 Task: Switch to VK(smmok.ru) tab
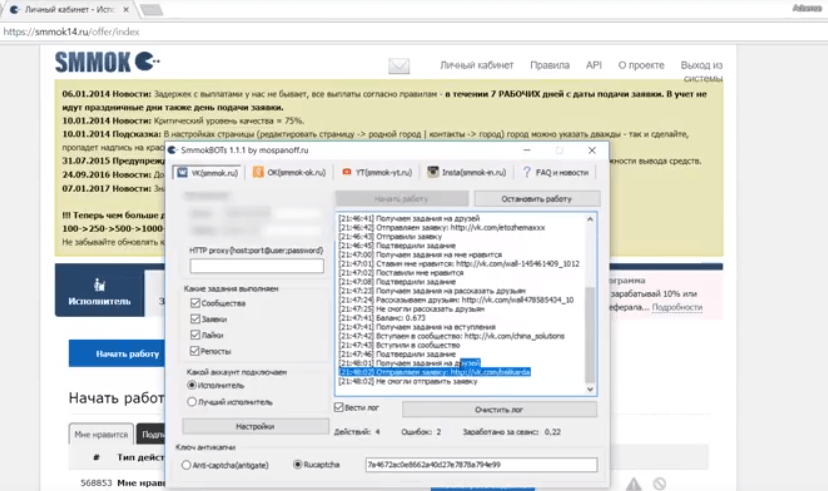click(208, 173)
